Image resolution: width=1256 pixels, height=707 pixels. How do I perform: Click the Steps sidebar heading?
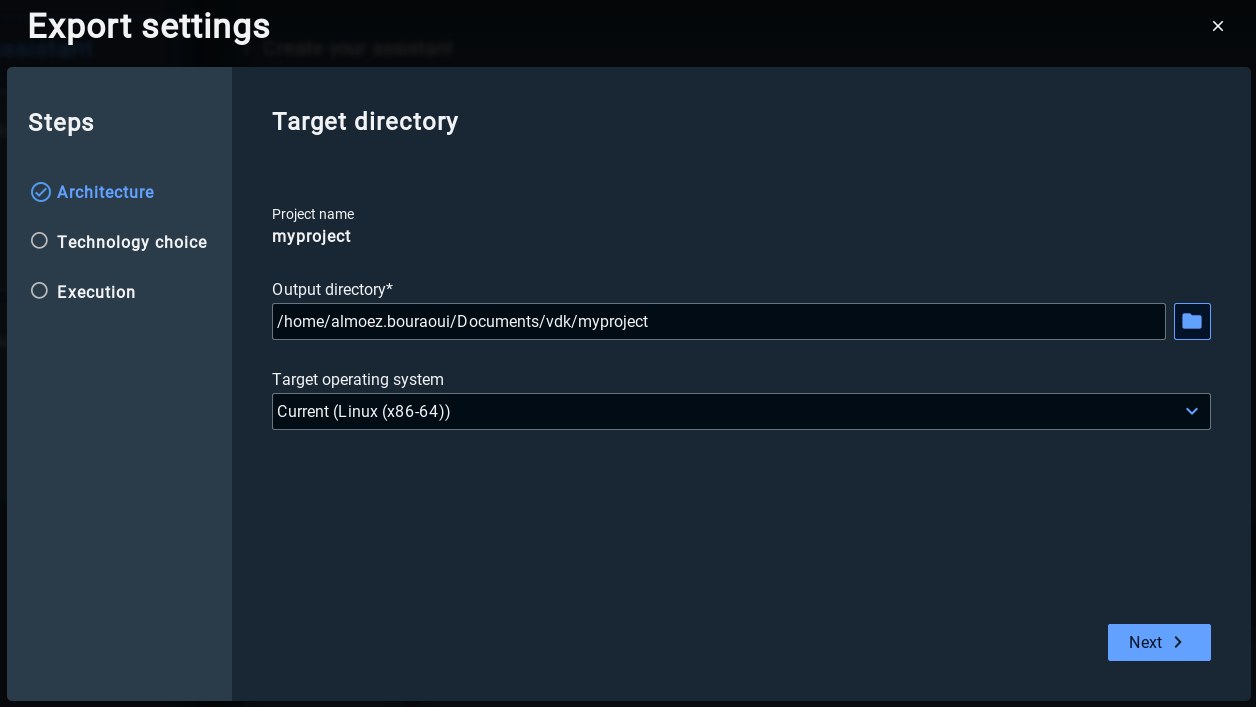[x=61, y=123]
